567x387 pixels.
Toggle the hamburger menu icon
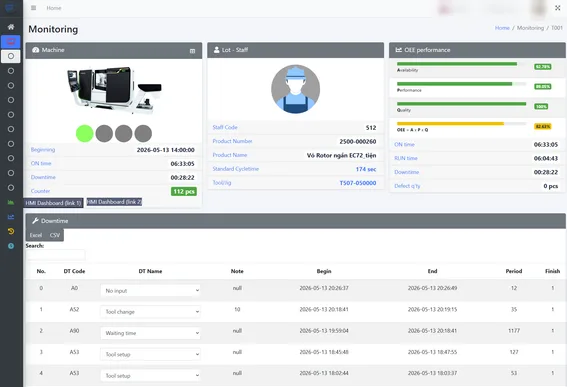coord(33,8)
